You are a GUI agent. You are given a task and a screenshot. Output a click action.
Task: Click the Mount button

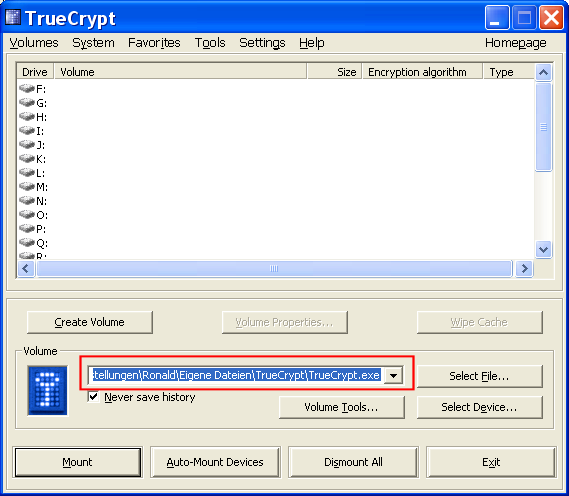click(x=78, y=462)
